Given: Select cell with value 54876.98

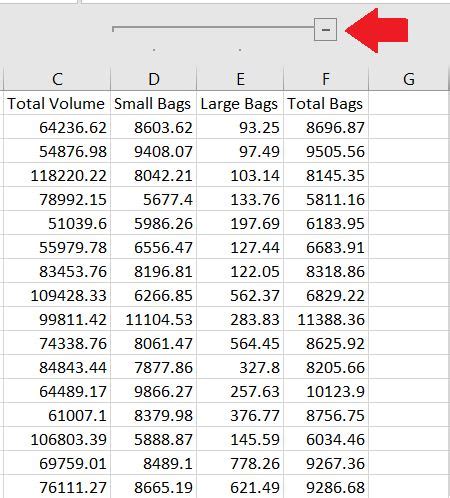Looking at the screenshot, I should click(x=57, y=151).
